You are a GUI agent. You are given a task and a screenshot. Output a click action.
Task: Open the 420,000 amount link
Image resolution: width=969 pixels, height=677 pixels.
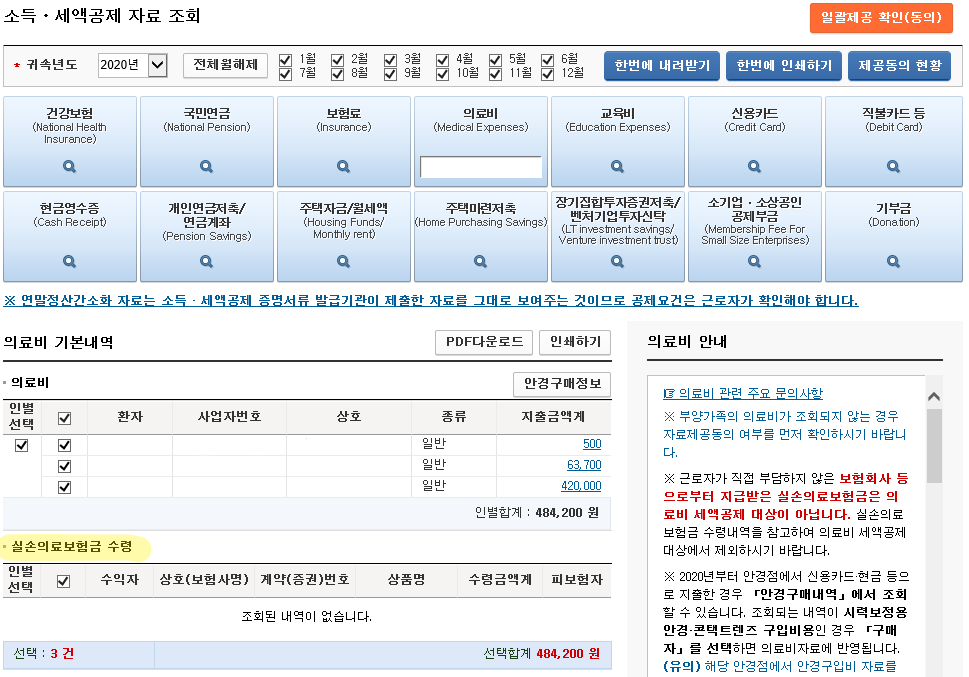581,486
